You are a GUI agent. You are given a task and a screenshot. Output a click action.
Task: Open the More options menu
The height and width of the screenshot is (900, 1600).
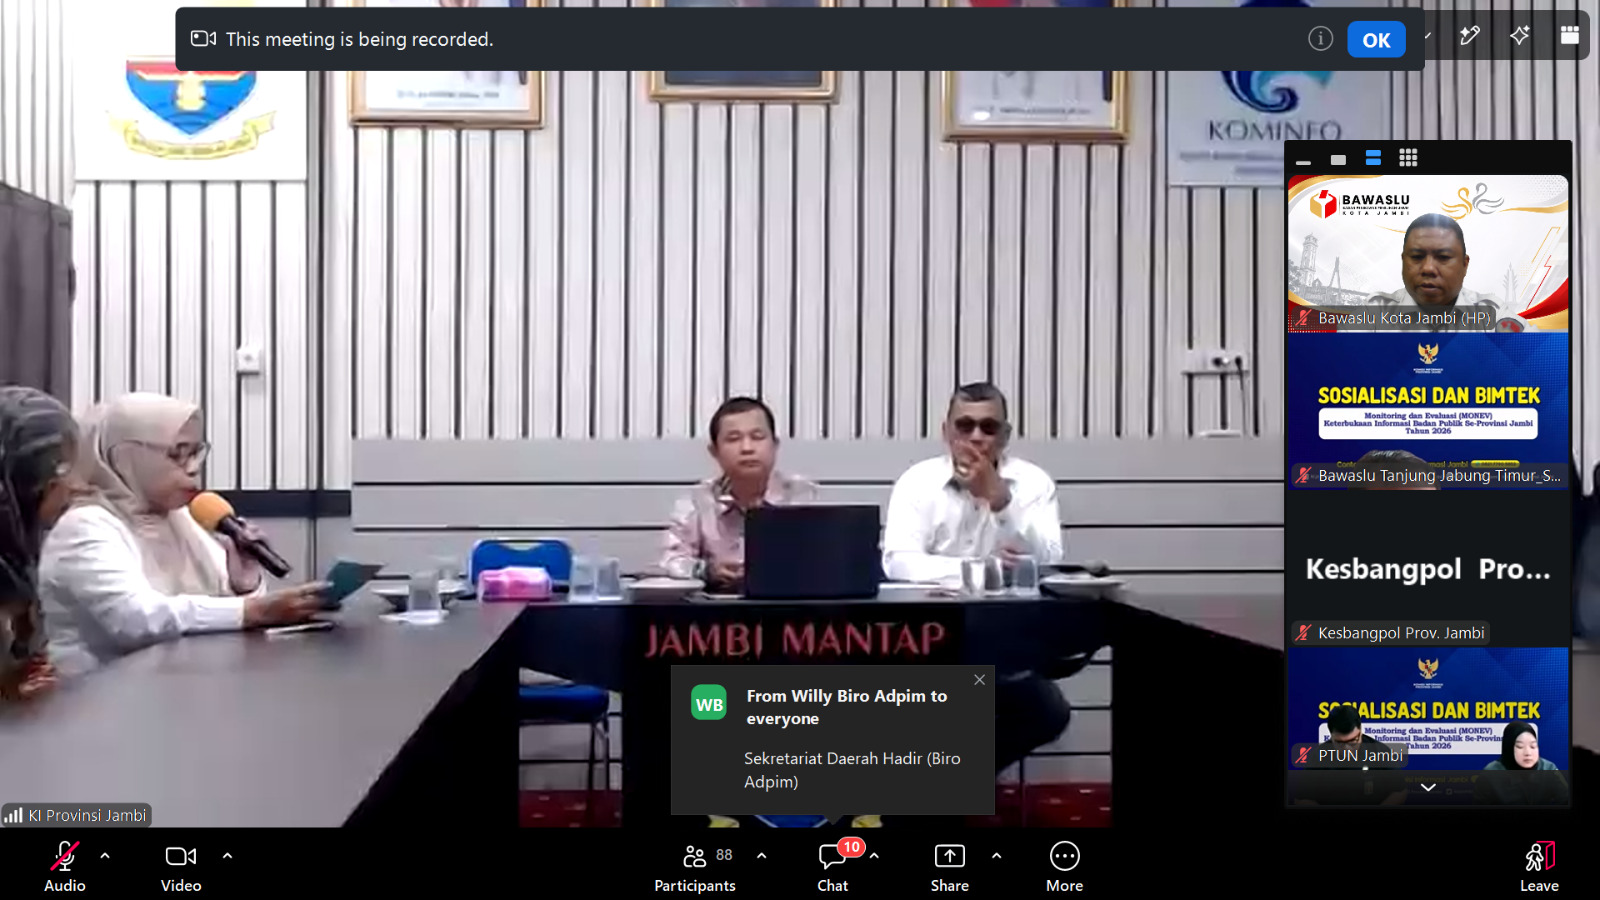click(1065, 866)
